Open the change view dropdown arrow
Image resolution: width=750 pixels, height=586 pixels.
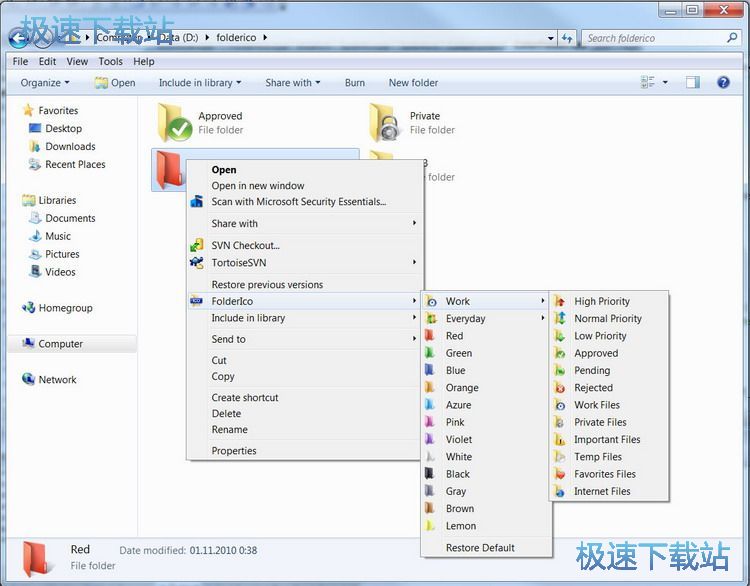pyautogui.click(x=666, y=83)
